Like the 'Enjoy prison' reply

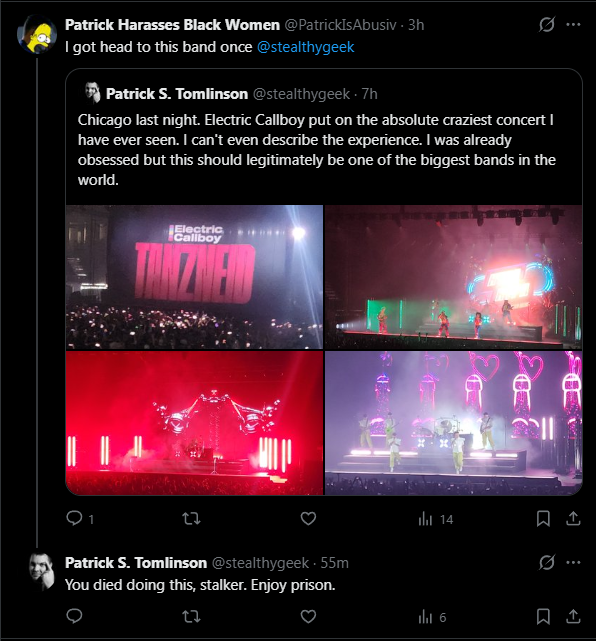pyautogui.click(x=308, y=616)
